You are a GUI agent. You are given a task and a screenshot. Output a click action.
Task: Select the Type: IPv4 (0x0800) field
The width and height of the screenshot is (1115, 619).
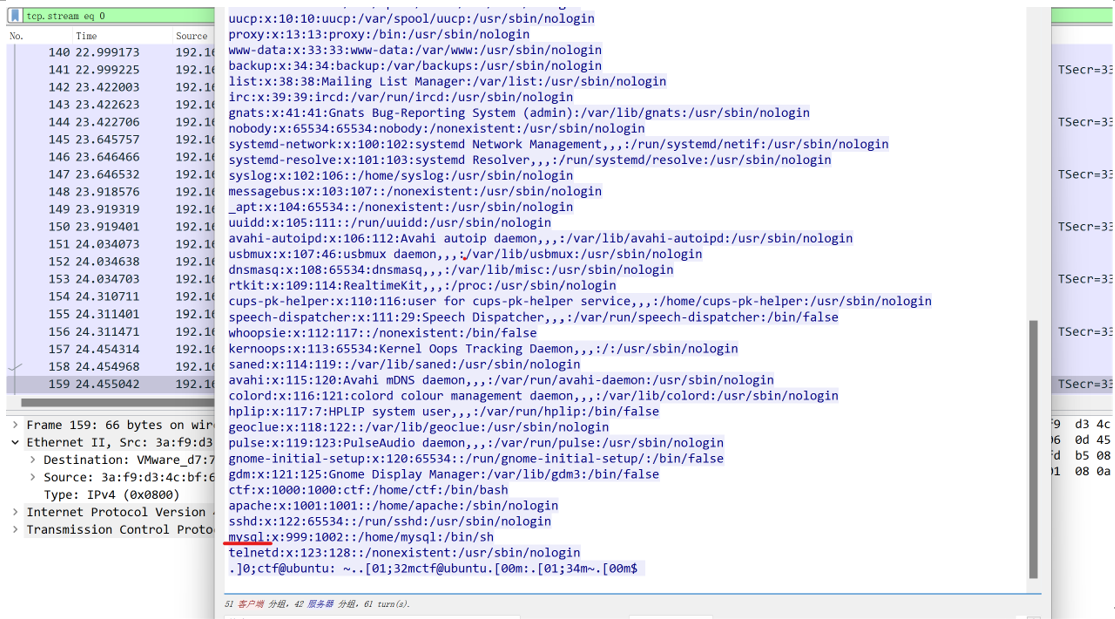pos(111,494)
